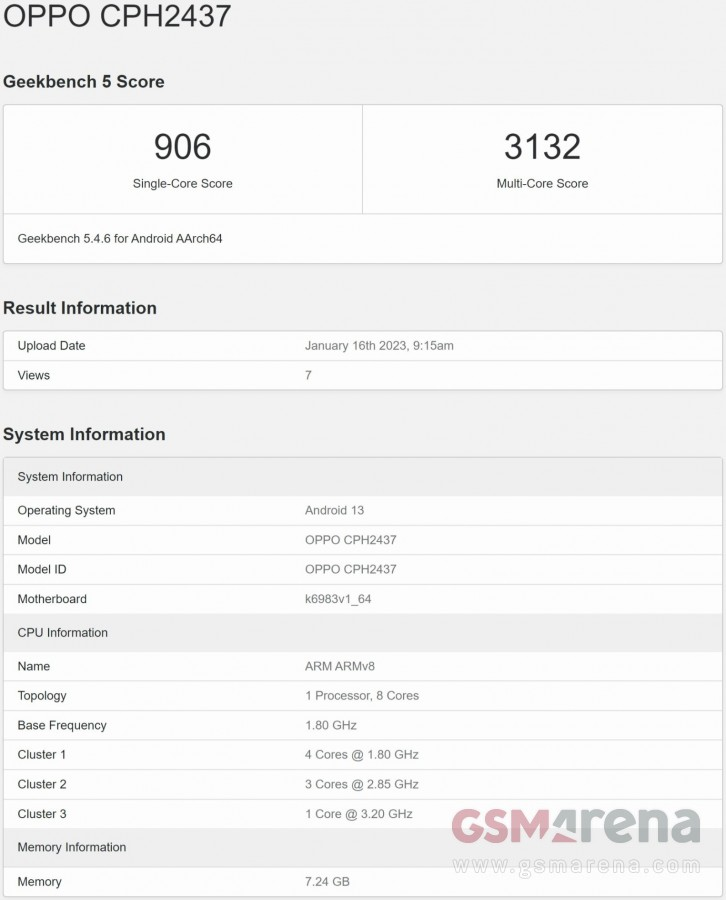Select the memory value 7.24 GB
Viewport: 726px width, 900px height.
point(327,882)
